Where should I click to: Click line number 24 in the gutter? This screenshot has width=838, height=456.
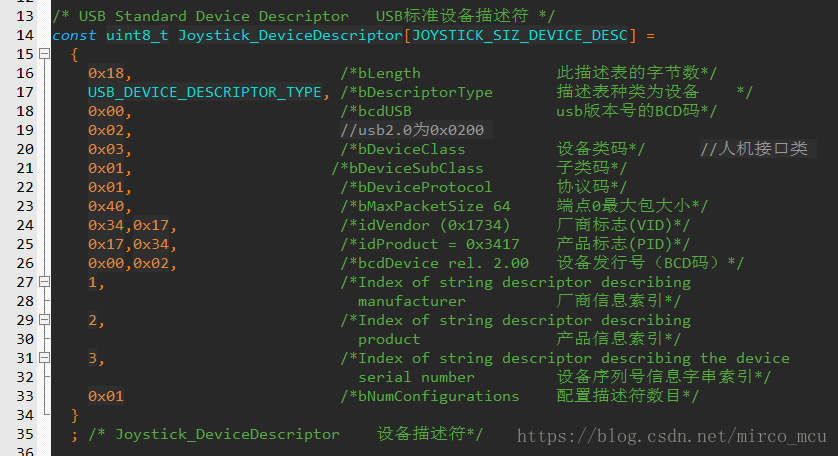[25, 225]
